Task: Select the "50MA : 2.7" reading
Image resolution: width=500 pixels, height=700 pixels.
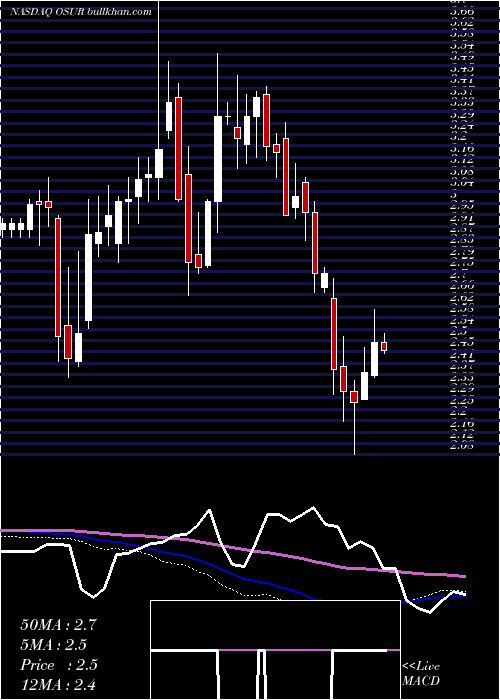Action: [x=58, y=625]
